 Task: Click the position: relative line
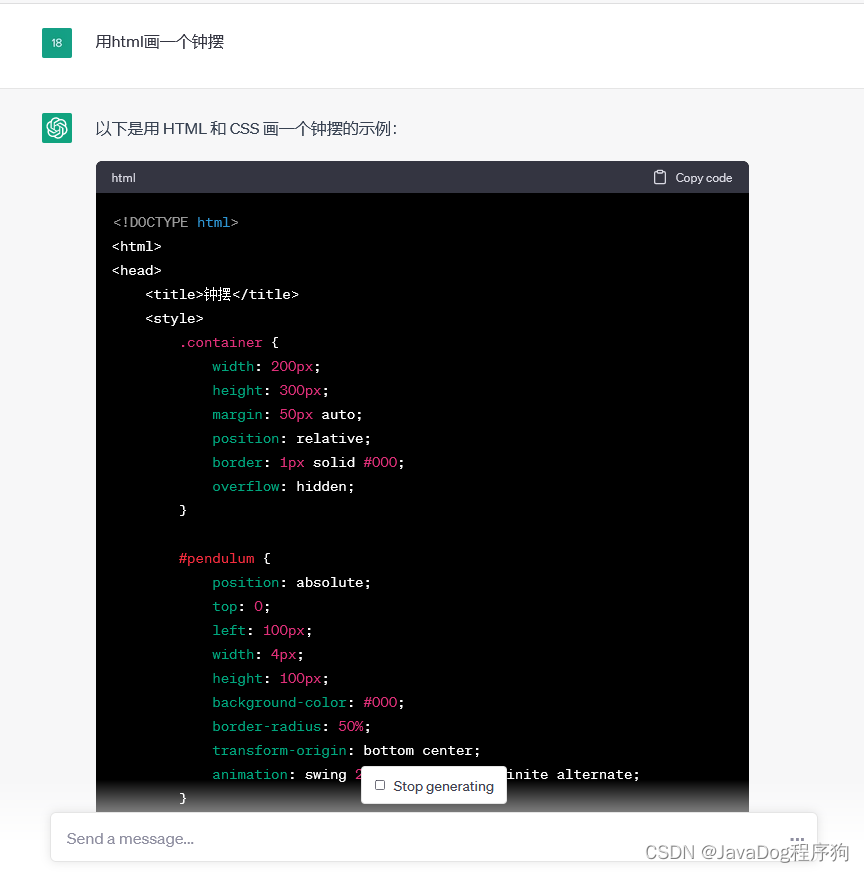point(291,439)
